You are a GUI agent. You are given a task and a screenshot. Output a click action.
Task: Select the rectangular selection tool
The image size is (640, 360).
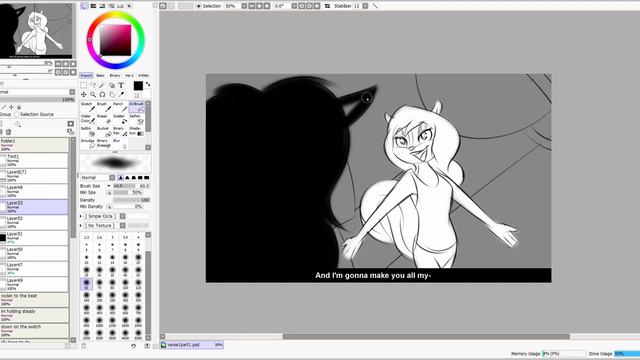pos(83,85)
